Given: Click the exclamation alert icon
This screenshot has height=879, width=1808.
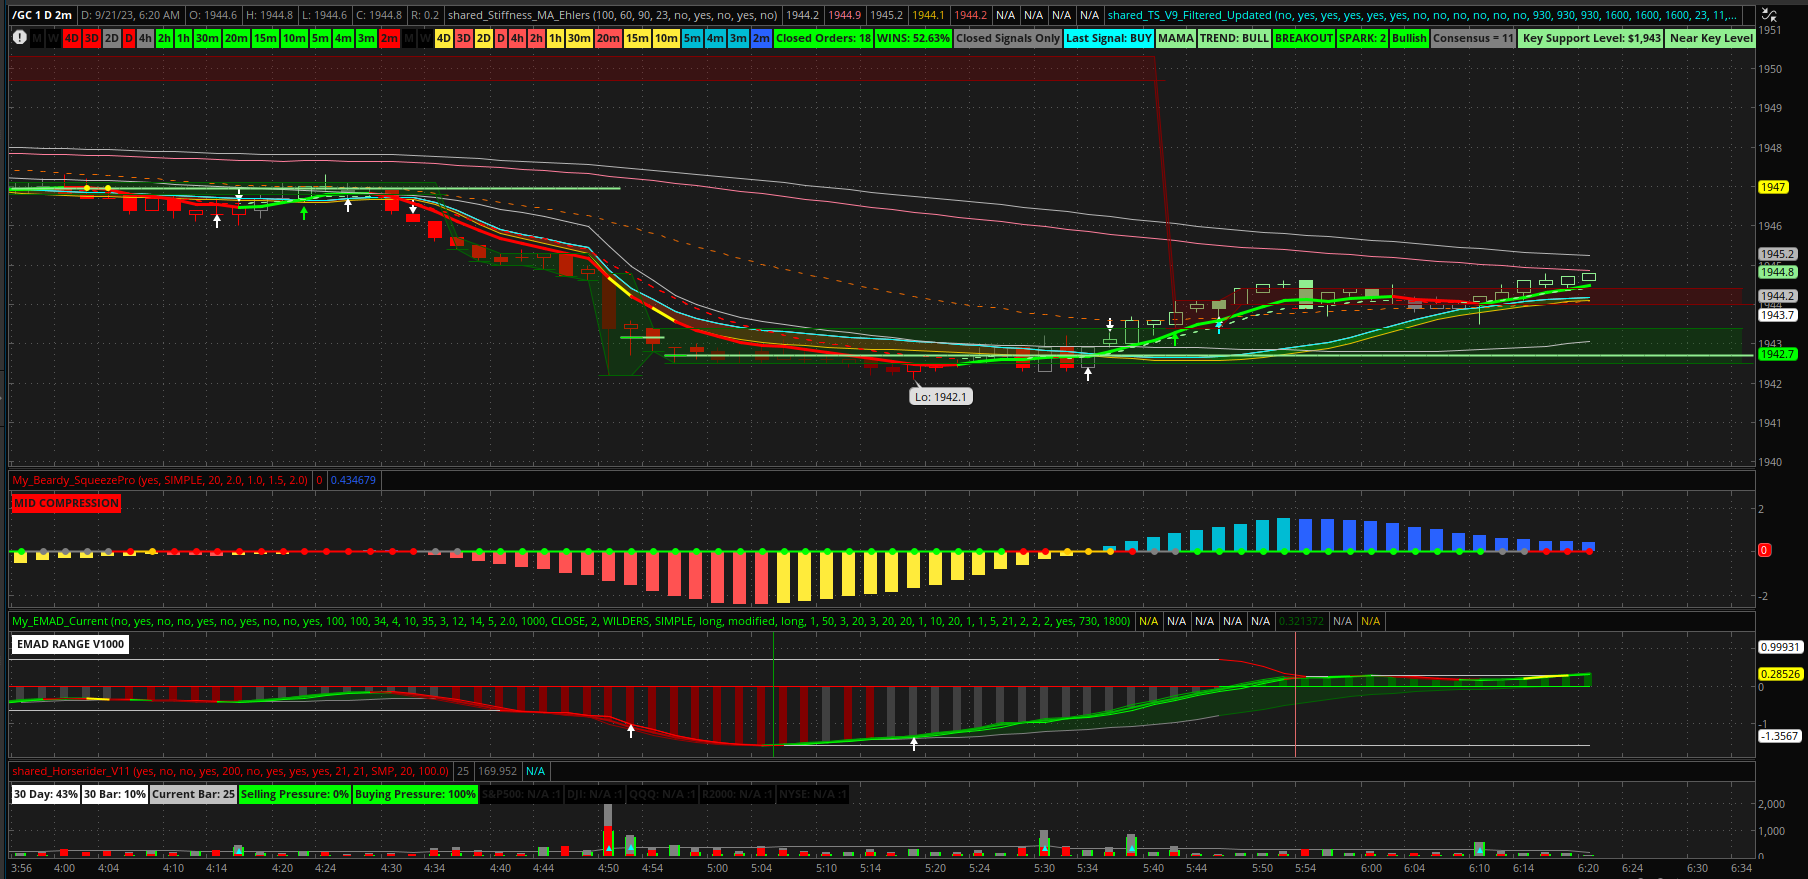Looking at the screenshot, I should pos(19,38).
